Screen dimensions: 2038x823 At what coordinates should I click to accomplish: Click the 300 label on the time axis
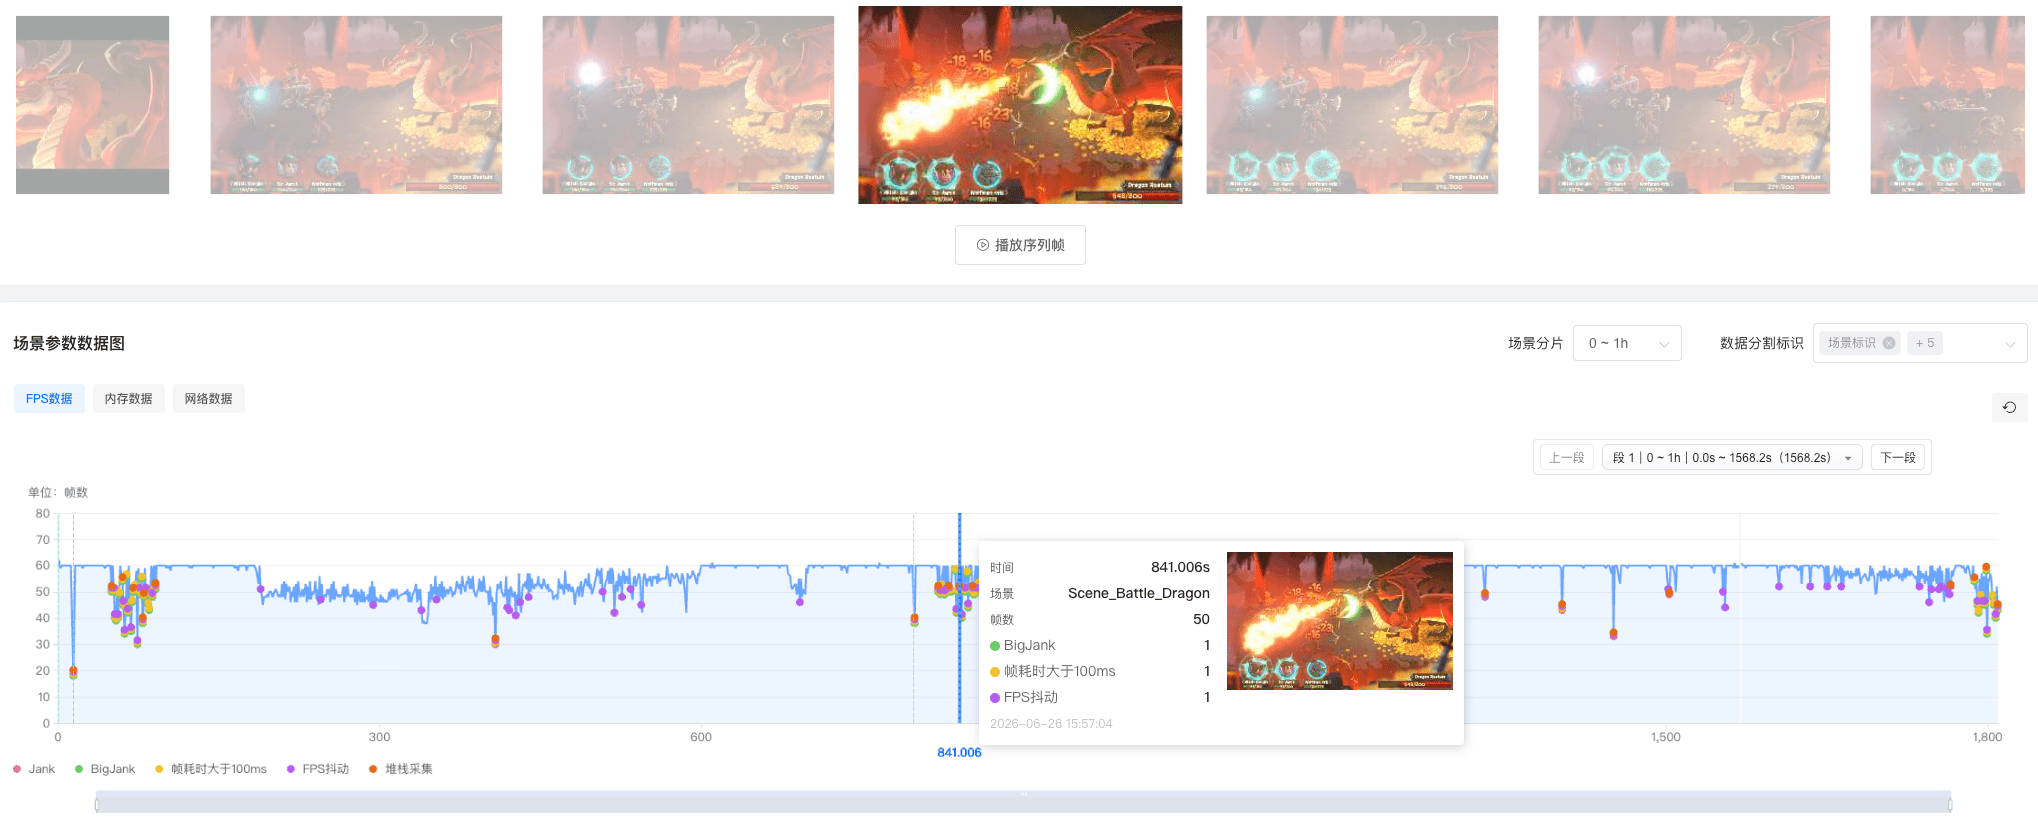379,737
